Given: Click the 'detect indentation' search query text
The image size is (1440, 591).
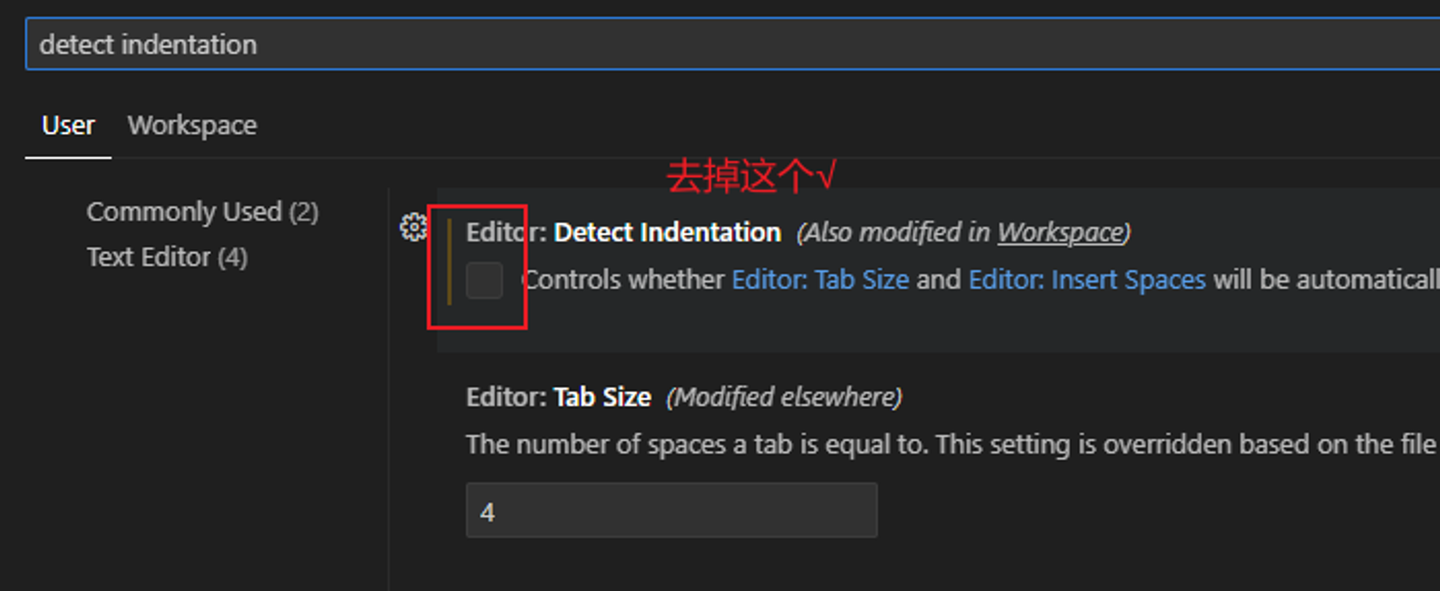Looking at the screenshot, I should 147,44.
